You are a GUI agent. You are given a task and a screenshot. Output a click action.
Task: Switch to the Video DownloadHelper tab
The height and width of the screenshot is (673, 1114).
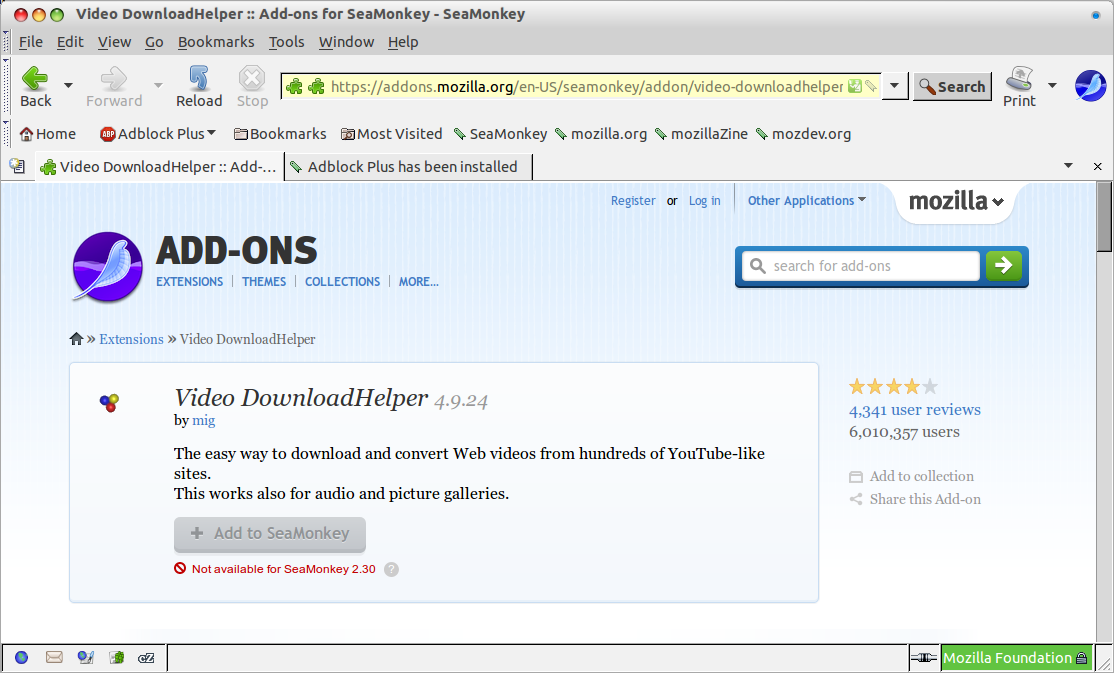click(159, 167)
